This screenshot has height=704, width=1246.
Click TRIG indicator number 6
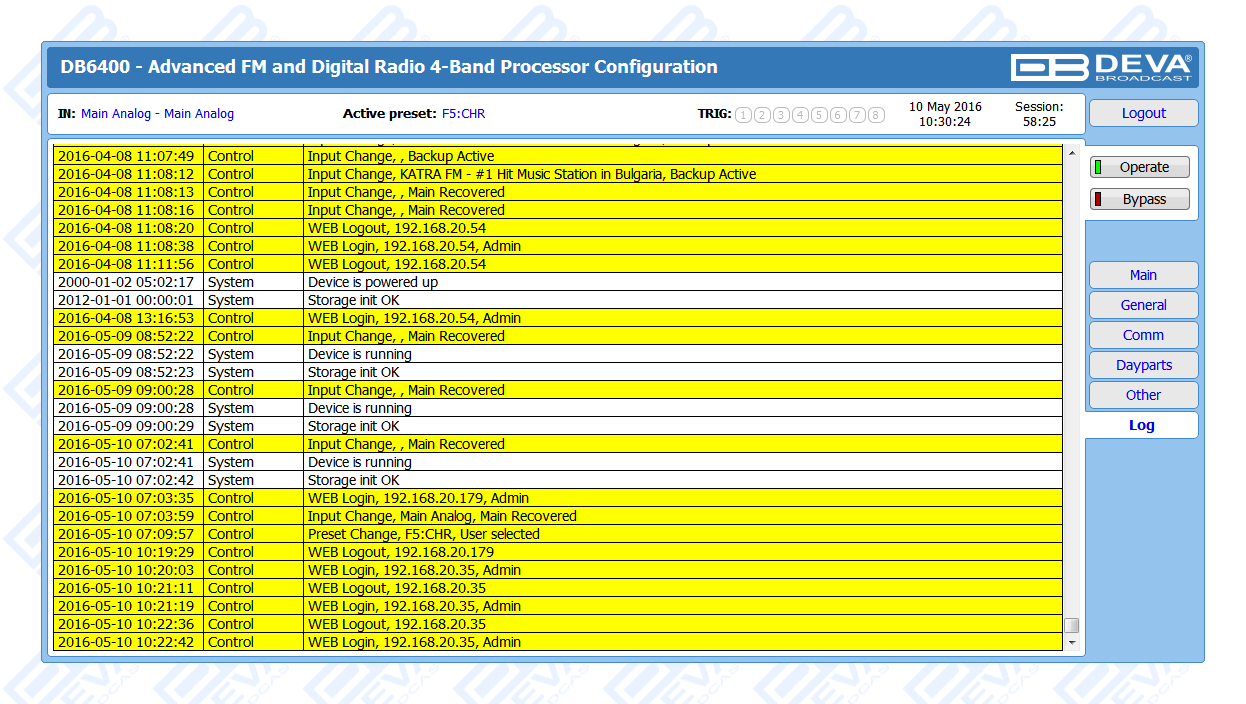[838, 115]
